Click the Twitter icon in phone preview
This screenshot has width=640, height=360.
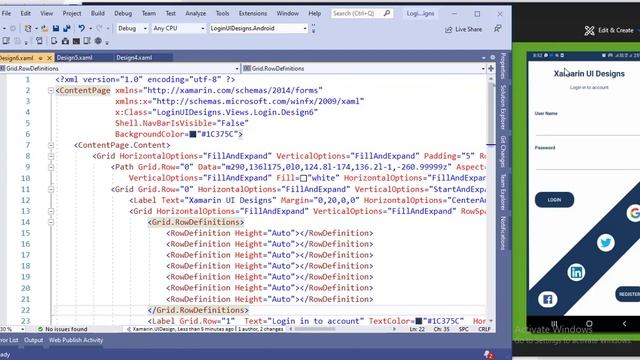[605, 243]
